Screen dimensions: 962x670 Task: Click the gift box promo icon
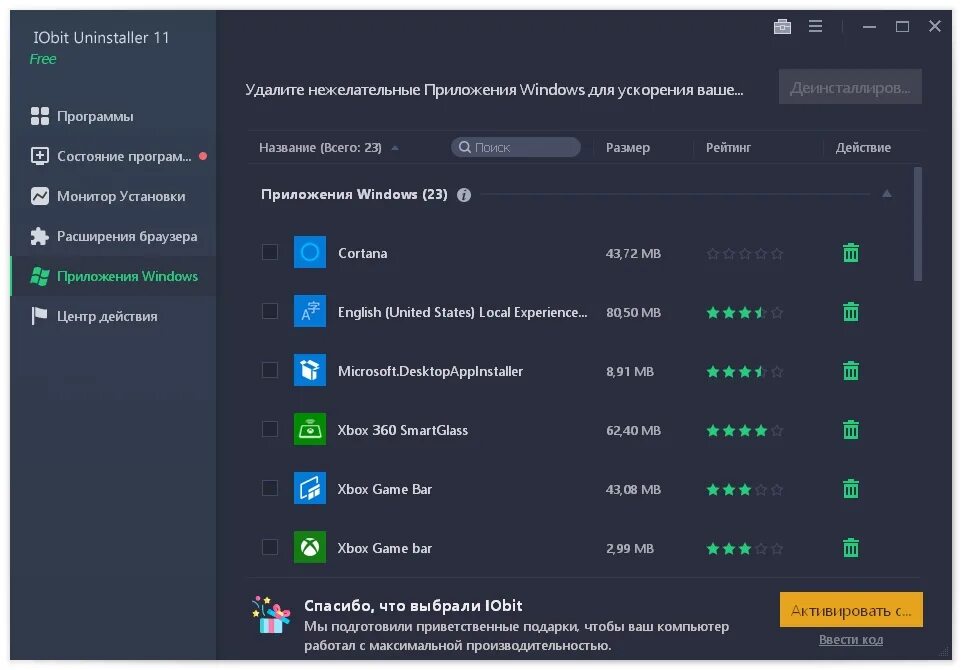click(x=271, y=614)
